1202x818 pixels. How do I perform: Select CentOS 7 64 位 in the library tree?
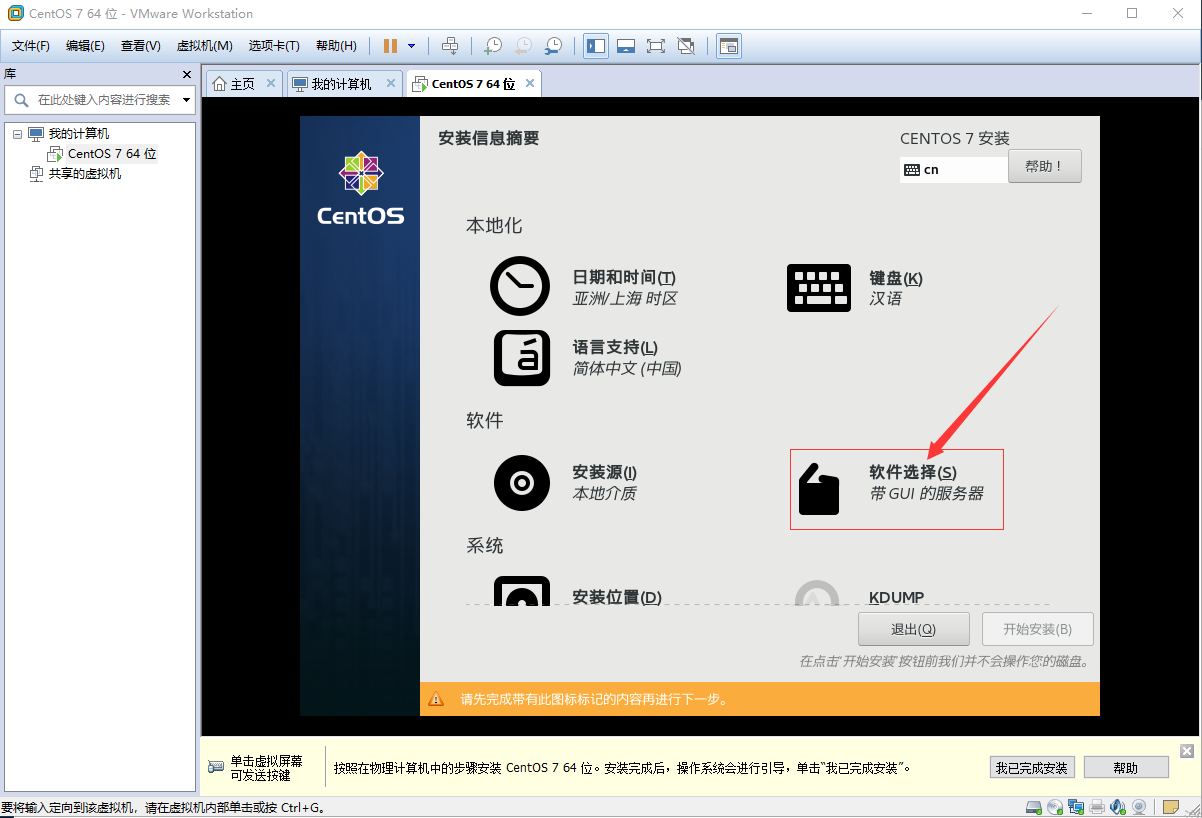112,153
